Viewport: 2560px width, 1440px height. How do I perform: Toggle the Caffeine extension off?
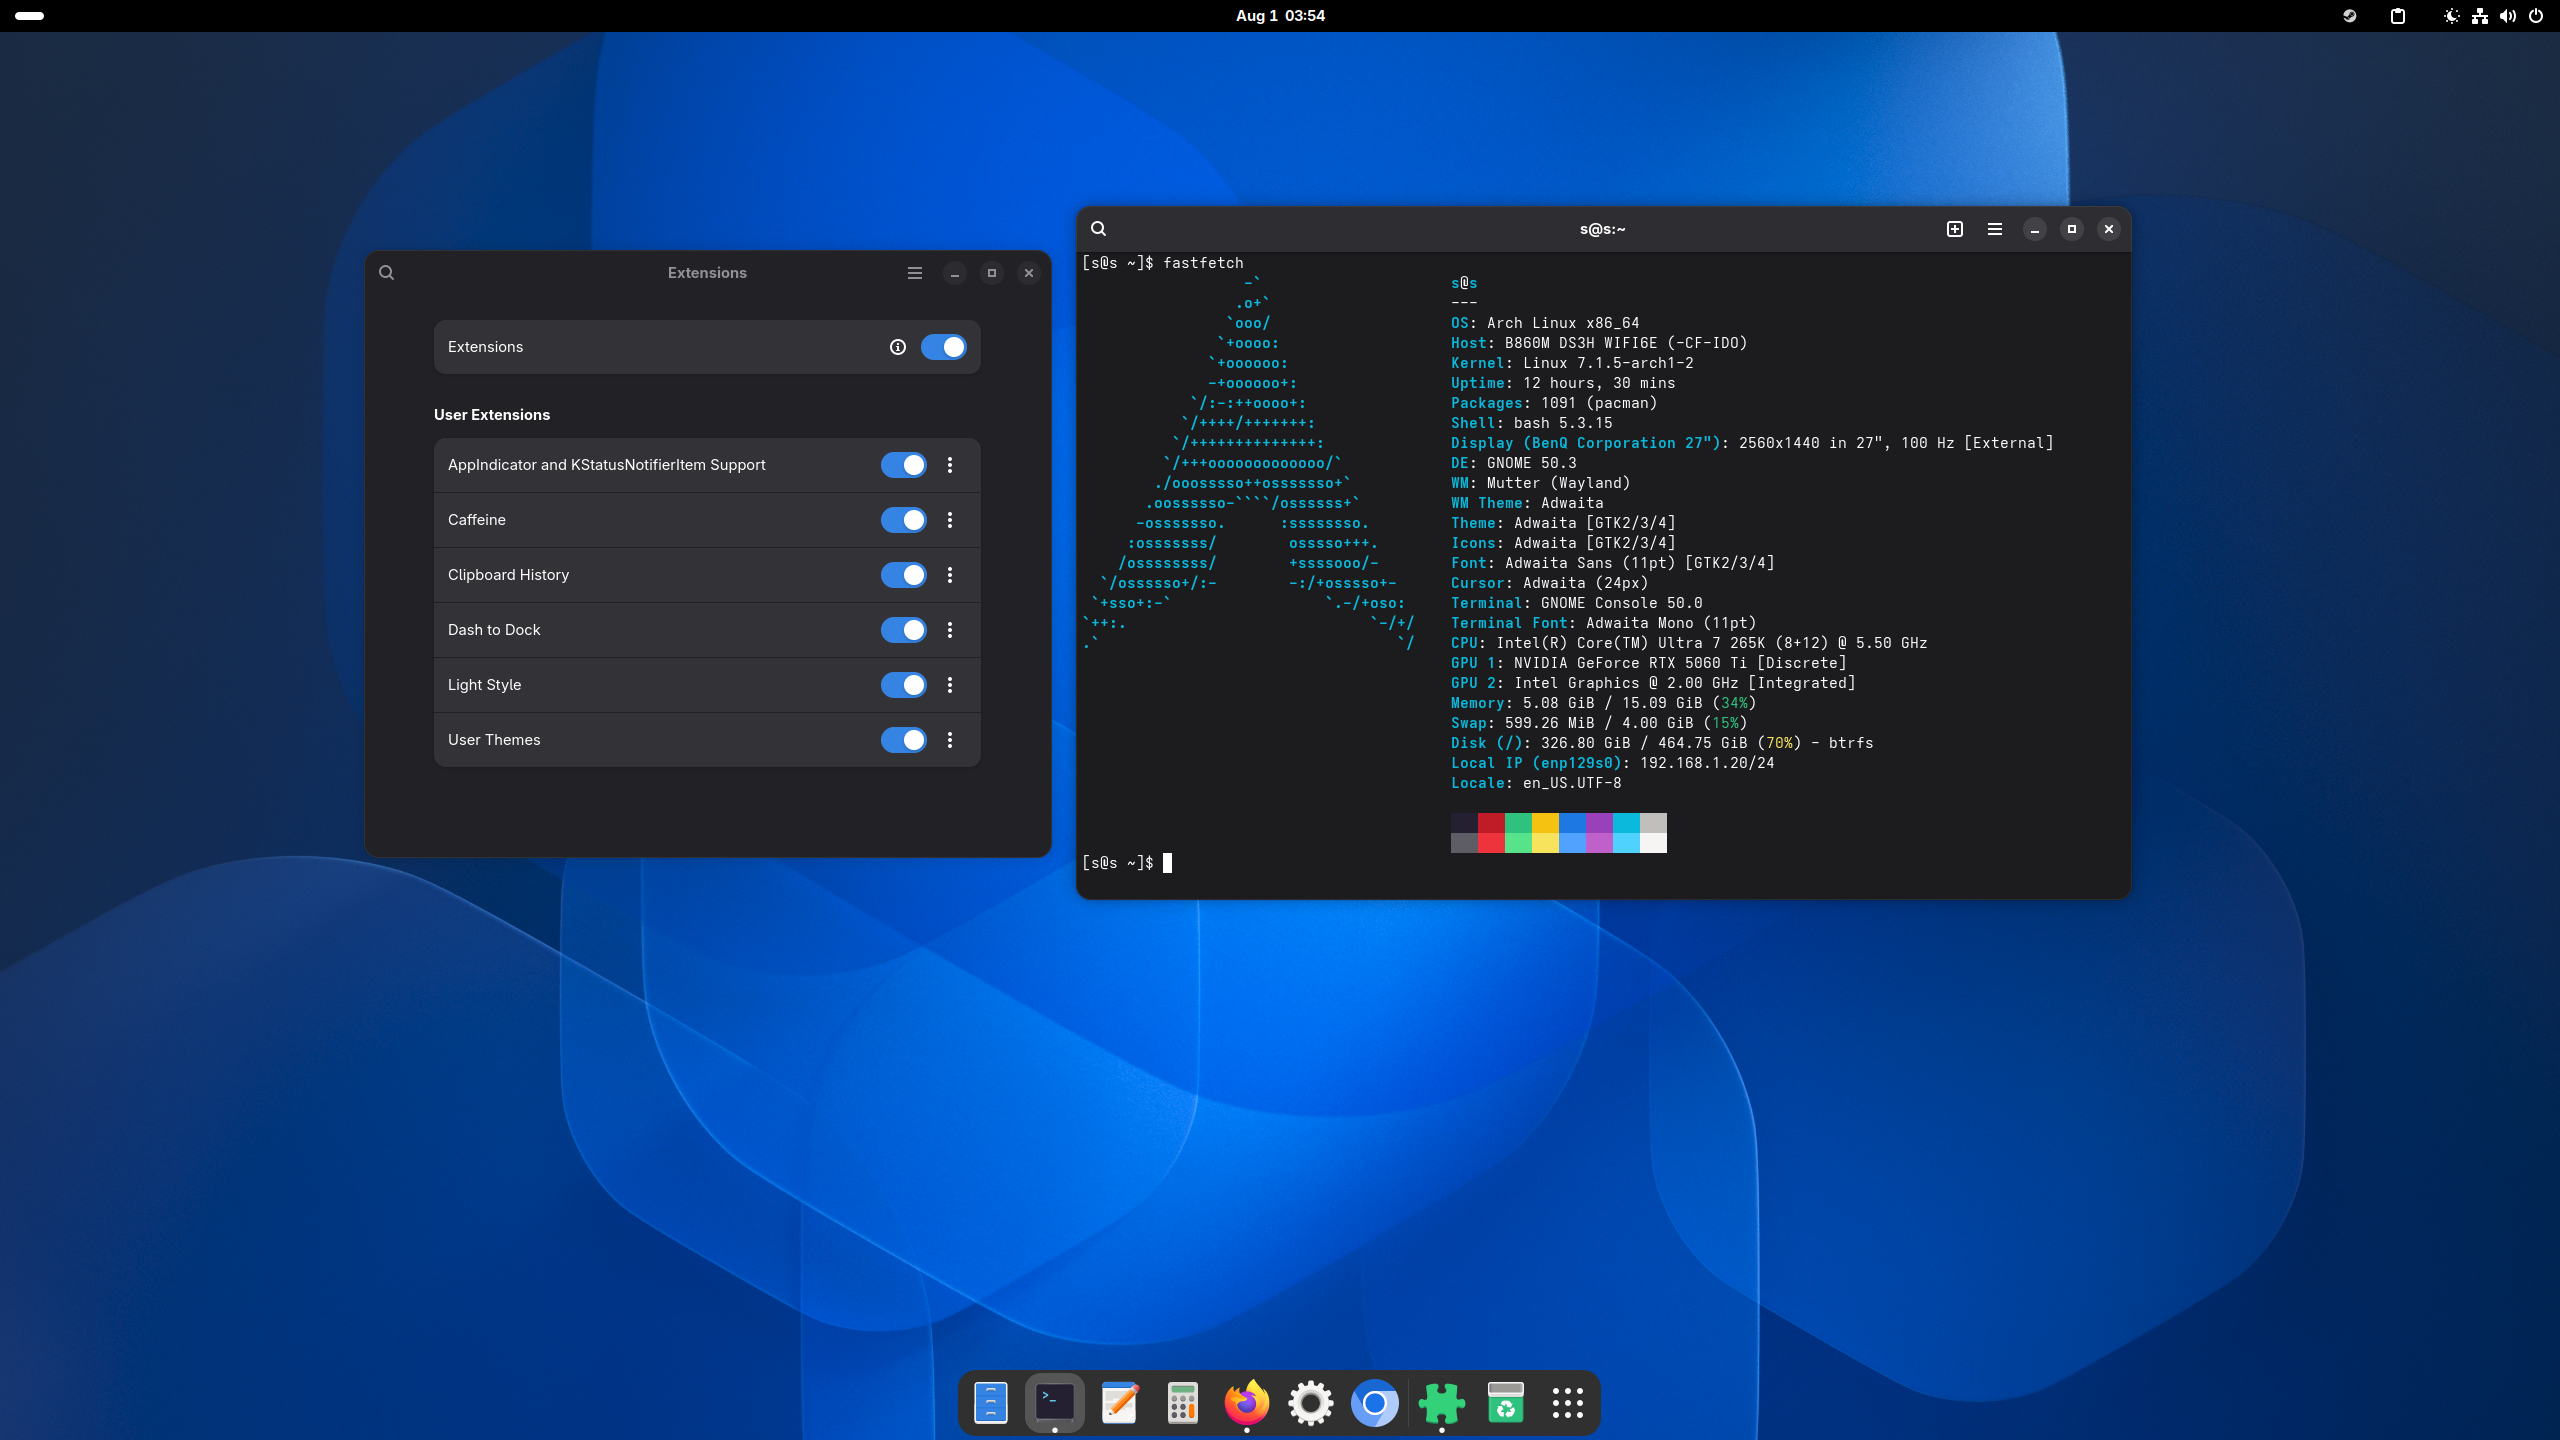pos(904,520)
